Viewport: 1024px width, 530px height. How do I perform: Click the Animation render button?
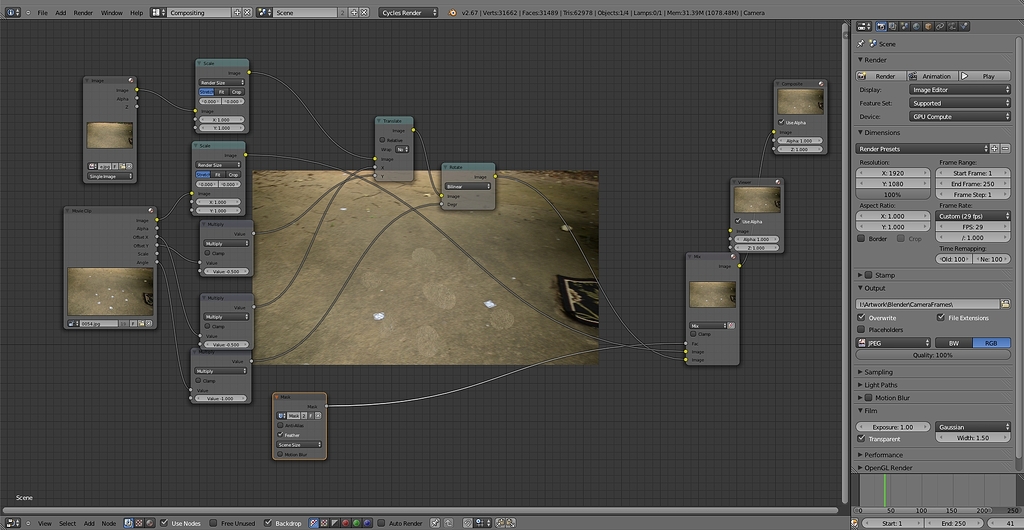click(x=932, y=76)
